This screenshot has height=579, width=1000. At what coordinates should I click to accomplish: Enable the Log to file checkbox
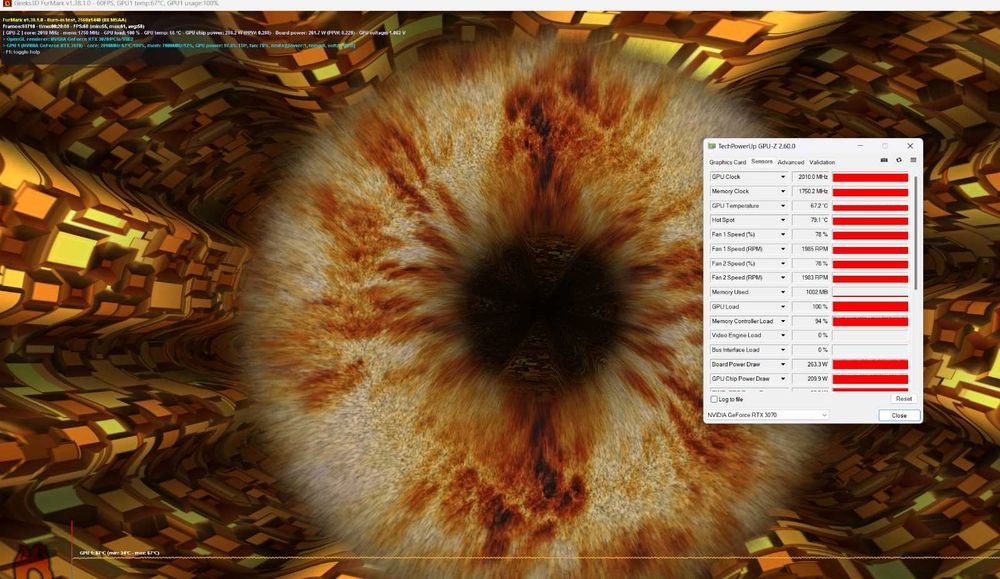(714, 399)
